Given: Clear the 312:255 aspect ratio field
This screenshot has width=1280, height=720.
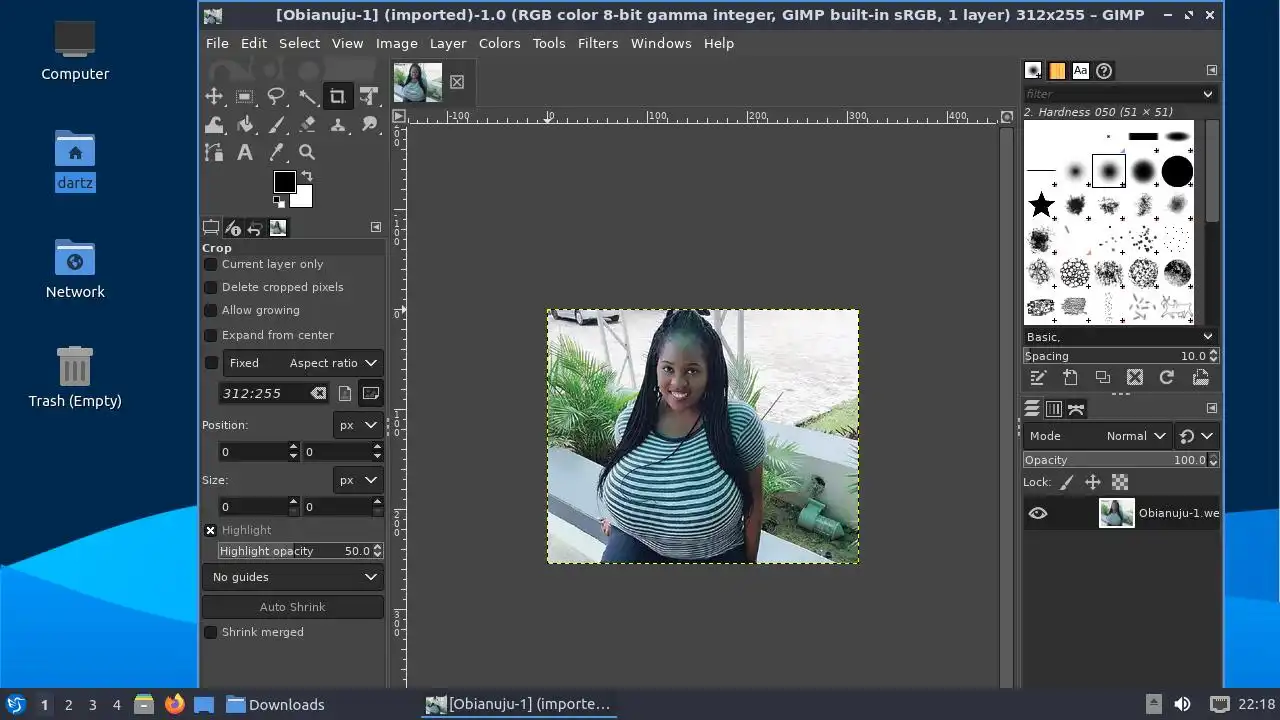Looking at the screenshot, I should (318, 393).
